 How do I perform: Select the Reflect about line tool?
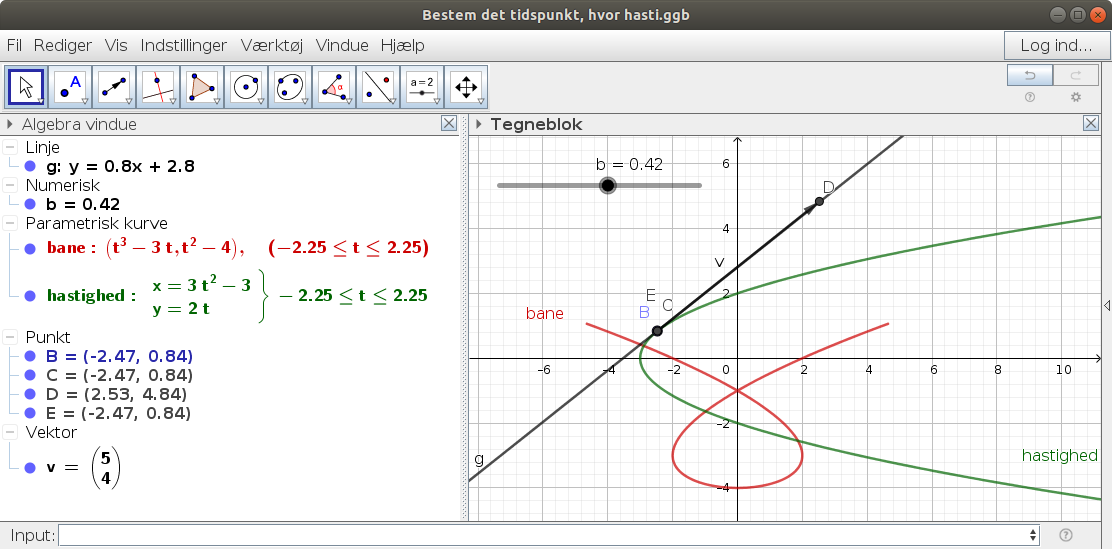(x=378, y=87)
